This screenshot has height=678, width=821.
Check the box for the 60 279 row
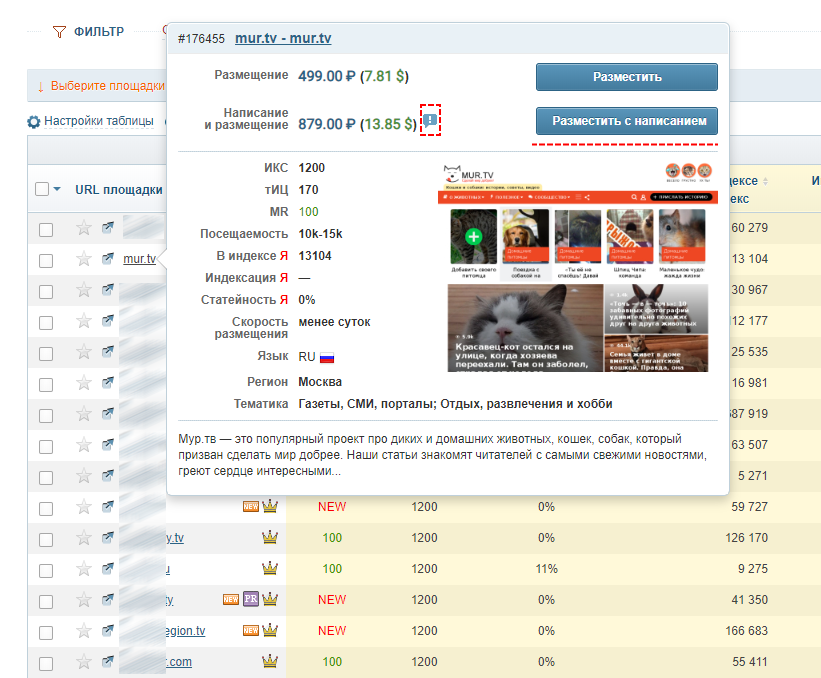click(46, 229)
